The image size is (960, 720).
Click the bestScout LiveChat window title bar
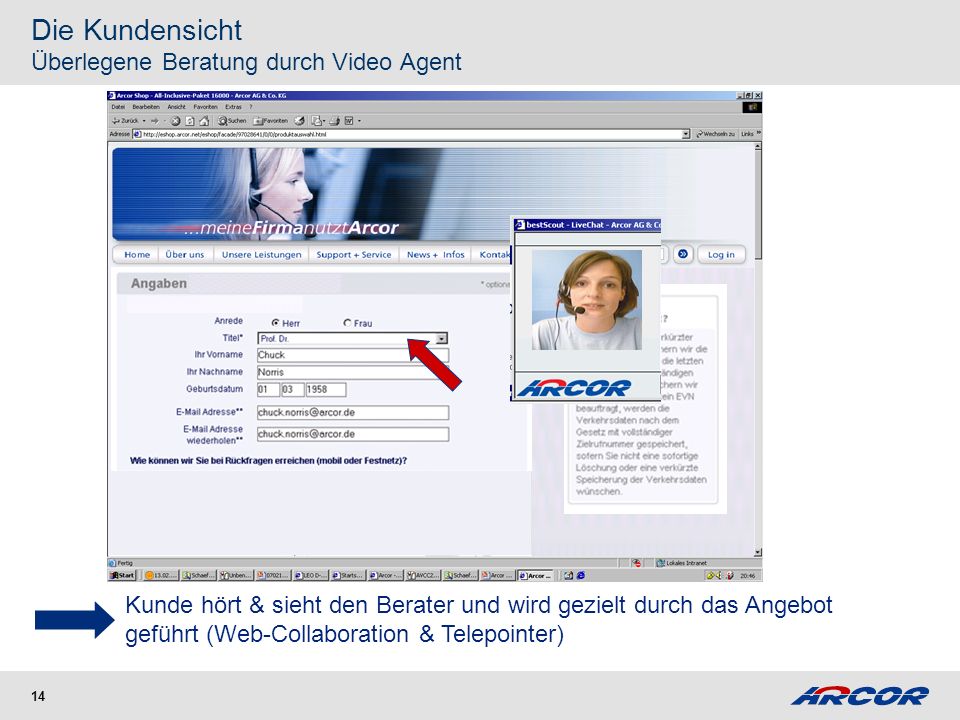(x=587, y=225)
